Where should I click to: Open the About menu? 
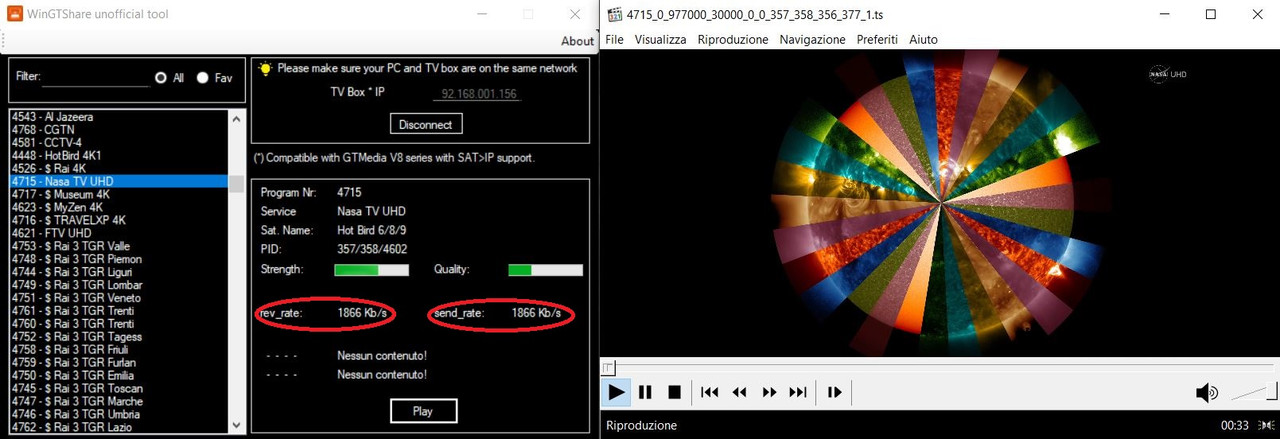point(577,41)
